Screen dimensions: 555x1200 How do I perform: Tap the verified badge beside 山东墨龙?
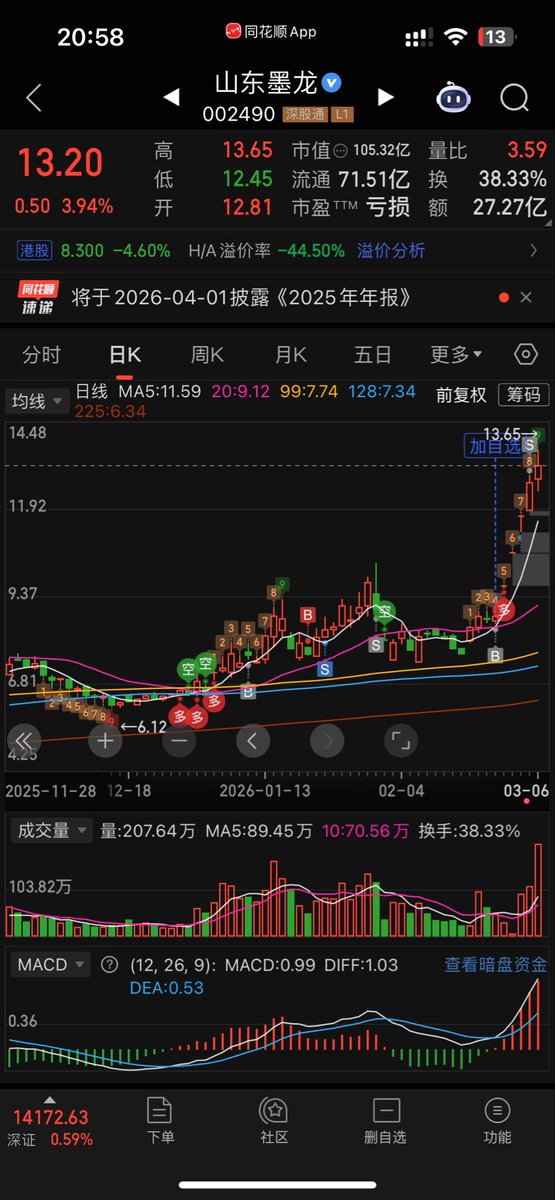[x=332, y=82]
